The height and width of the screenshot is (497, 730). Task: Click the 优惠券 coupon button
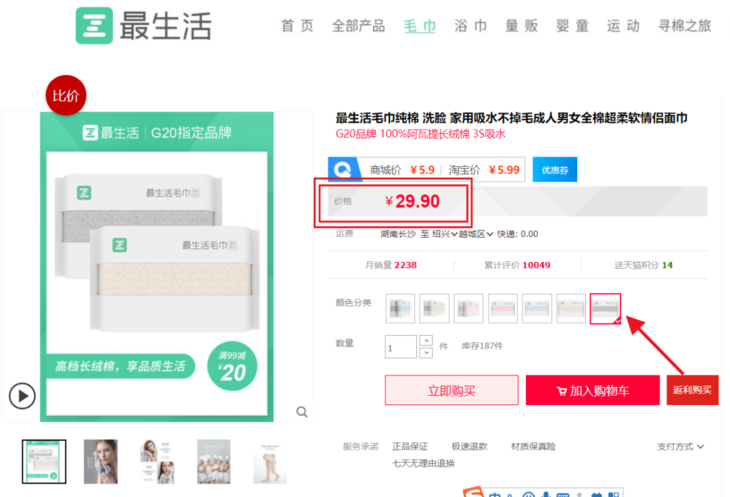point(554,170)
